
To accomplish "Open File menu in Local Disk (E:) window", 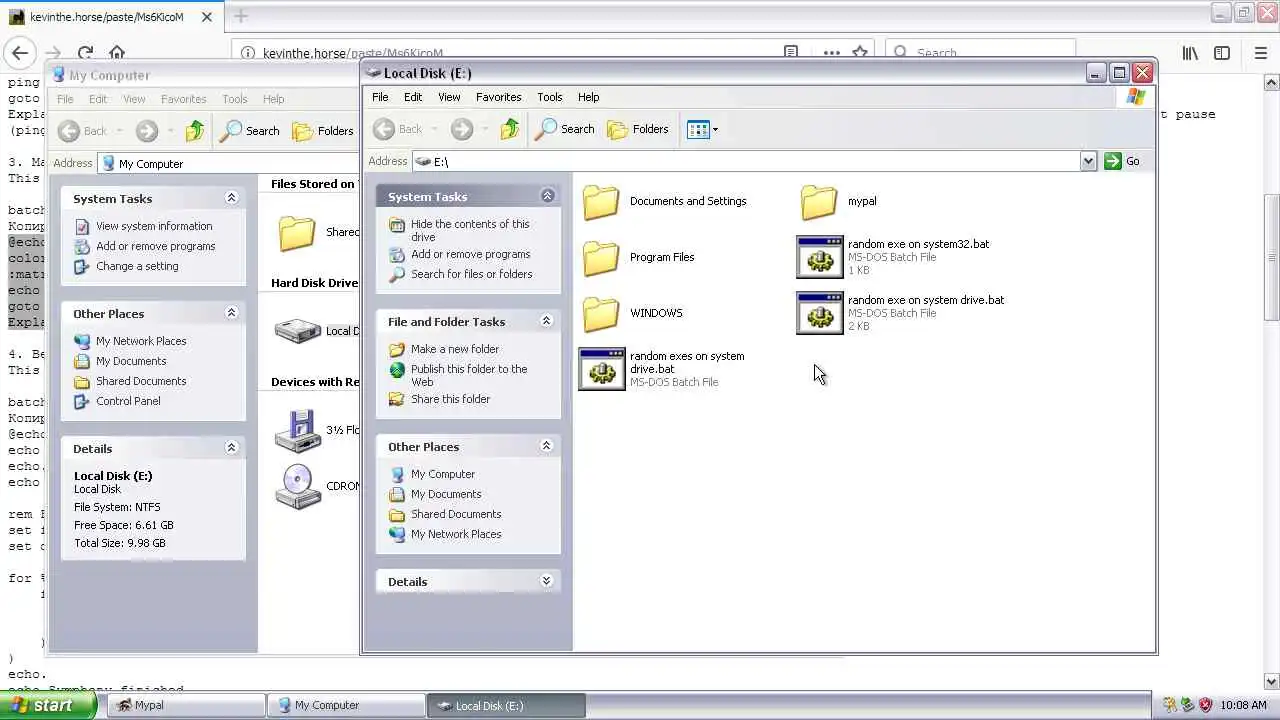I will point(380,97).
